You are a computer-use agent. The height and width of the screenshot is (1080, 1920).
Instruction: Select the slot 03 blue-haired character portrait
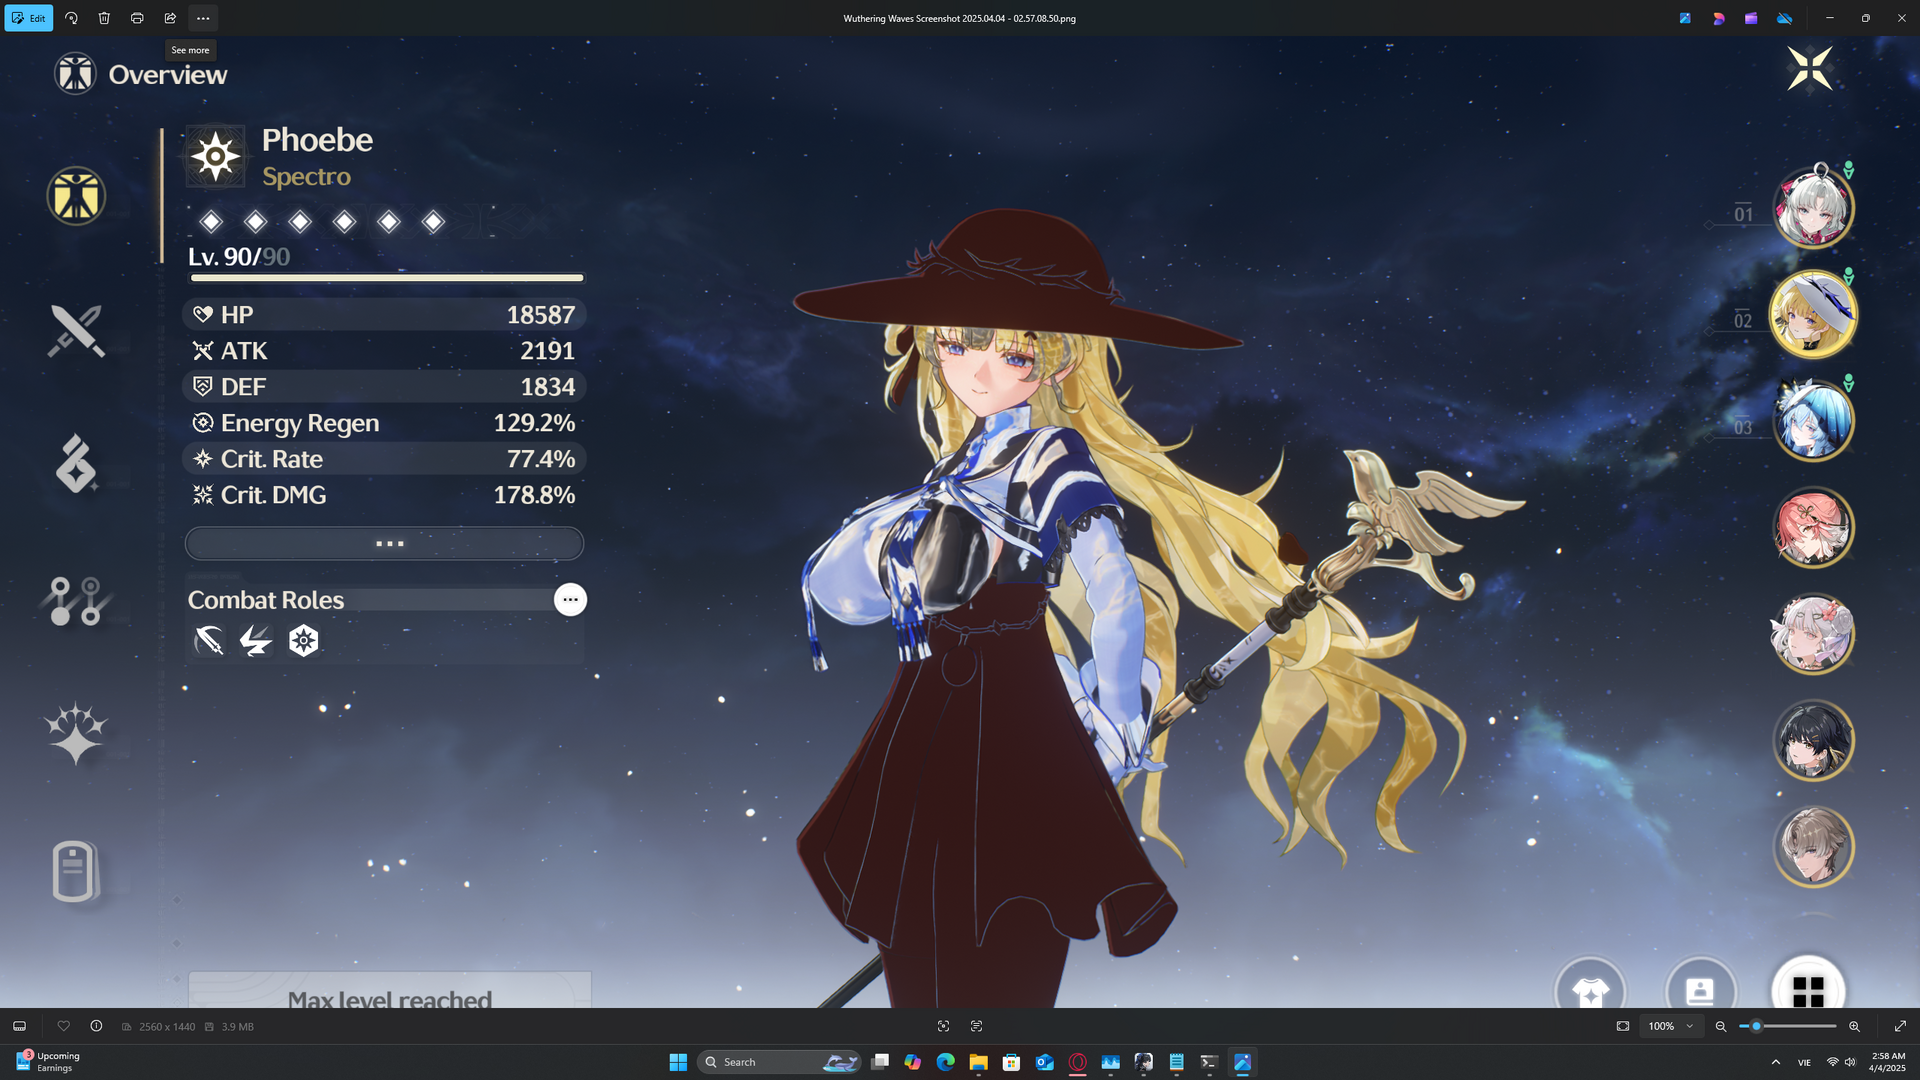1813,420
